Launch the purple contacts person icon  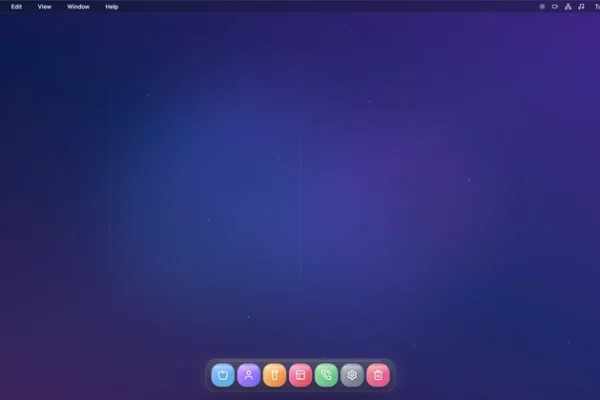coord(249,375)
